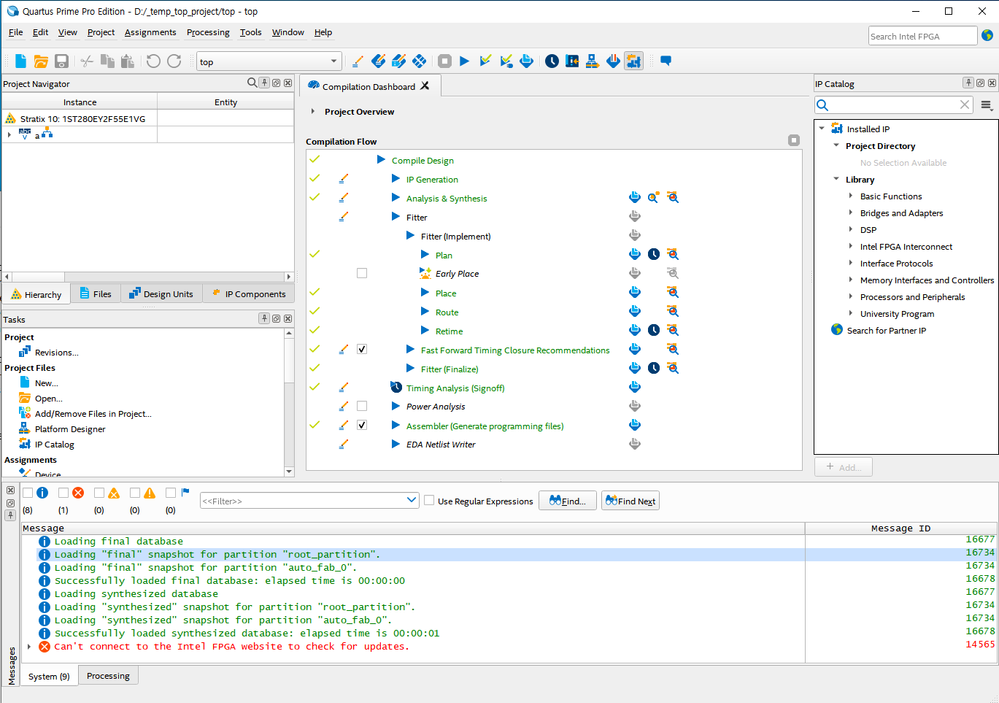999x703 pixels.
Task: Expand the DSP category in IP Catalog
Action: coord(851,230)
